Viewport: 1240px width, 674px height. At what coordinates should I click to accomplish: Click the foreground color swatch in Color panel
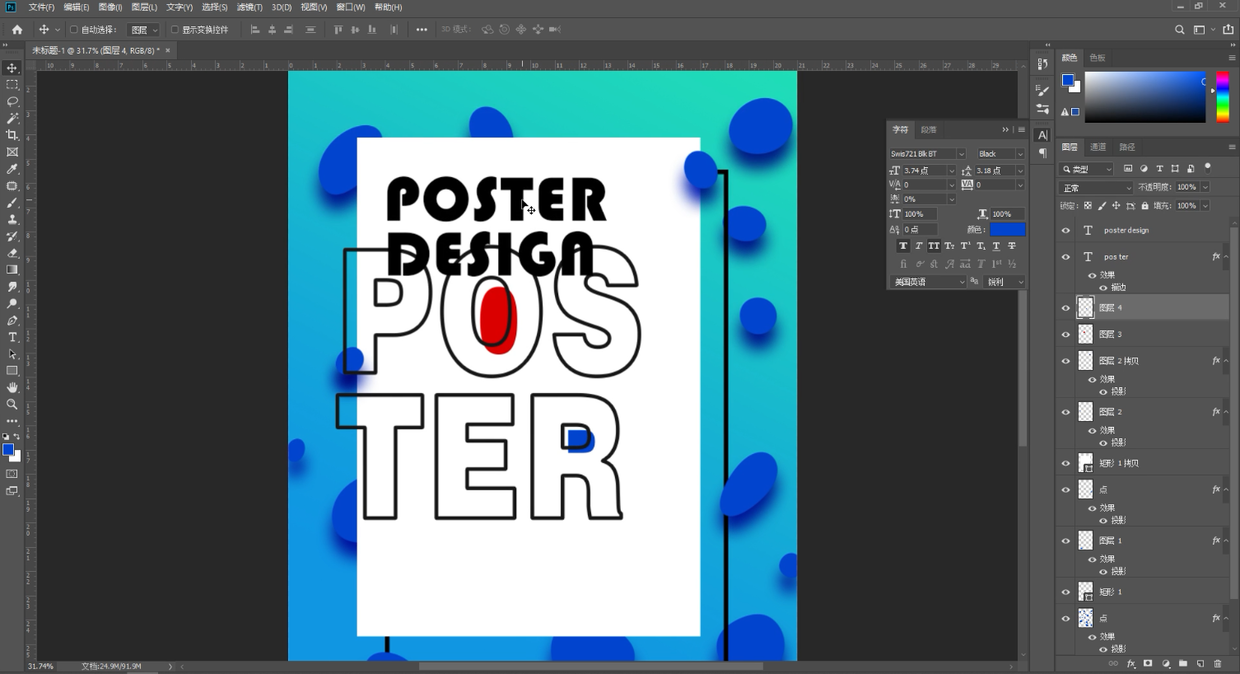click(1067, 80)
